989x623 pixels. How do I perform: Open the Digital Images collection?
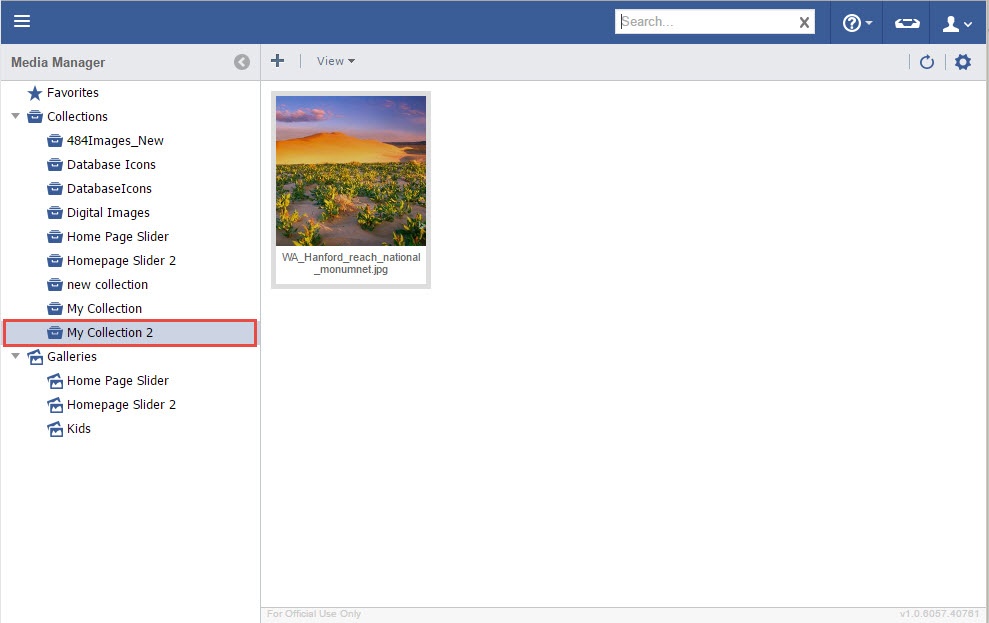point(108,213)
